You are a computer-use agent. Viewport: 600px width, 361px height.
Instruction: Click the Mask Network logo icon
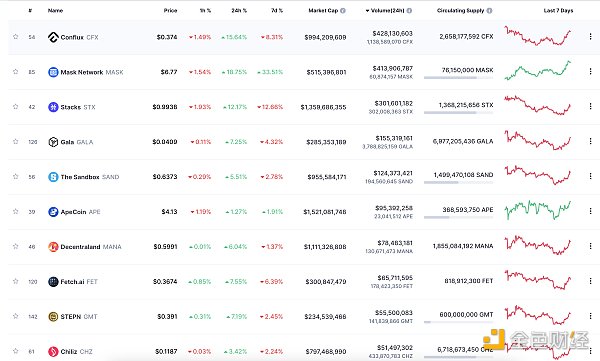coord(53,72)
